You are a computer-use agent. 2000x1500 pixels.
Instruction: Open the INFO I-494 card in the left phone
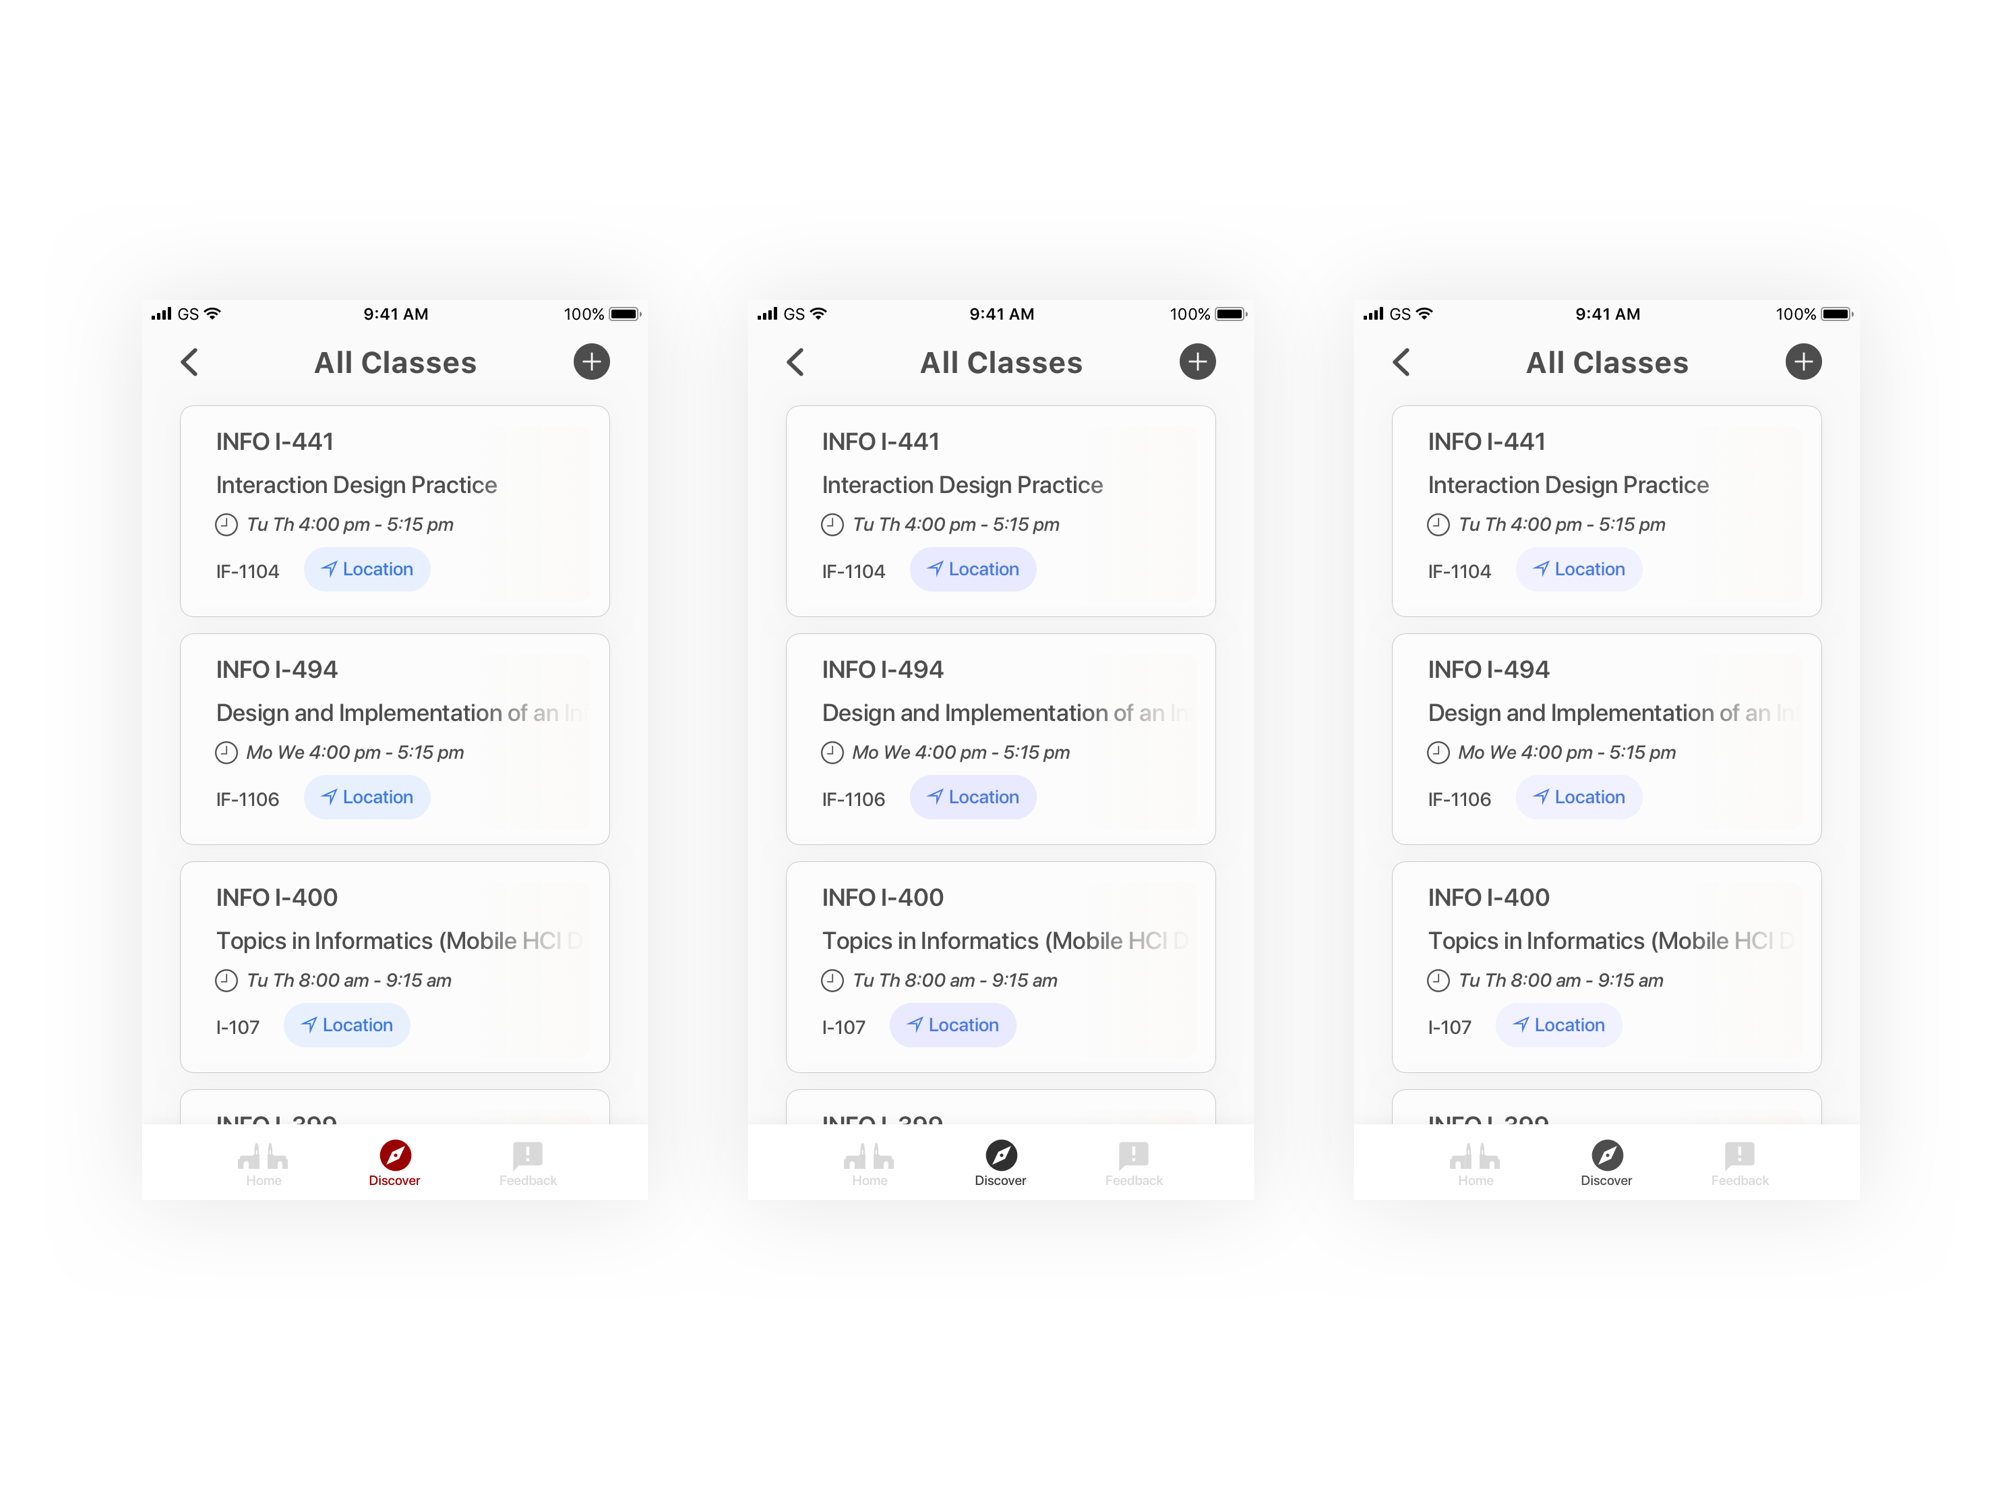(x=395, y=739)
